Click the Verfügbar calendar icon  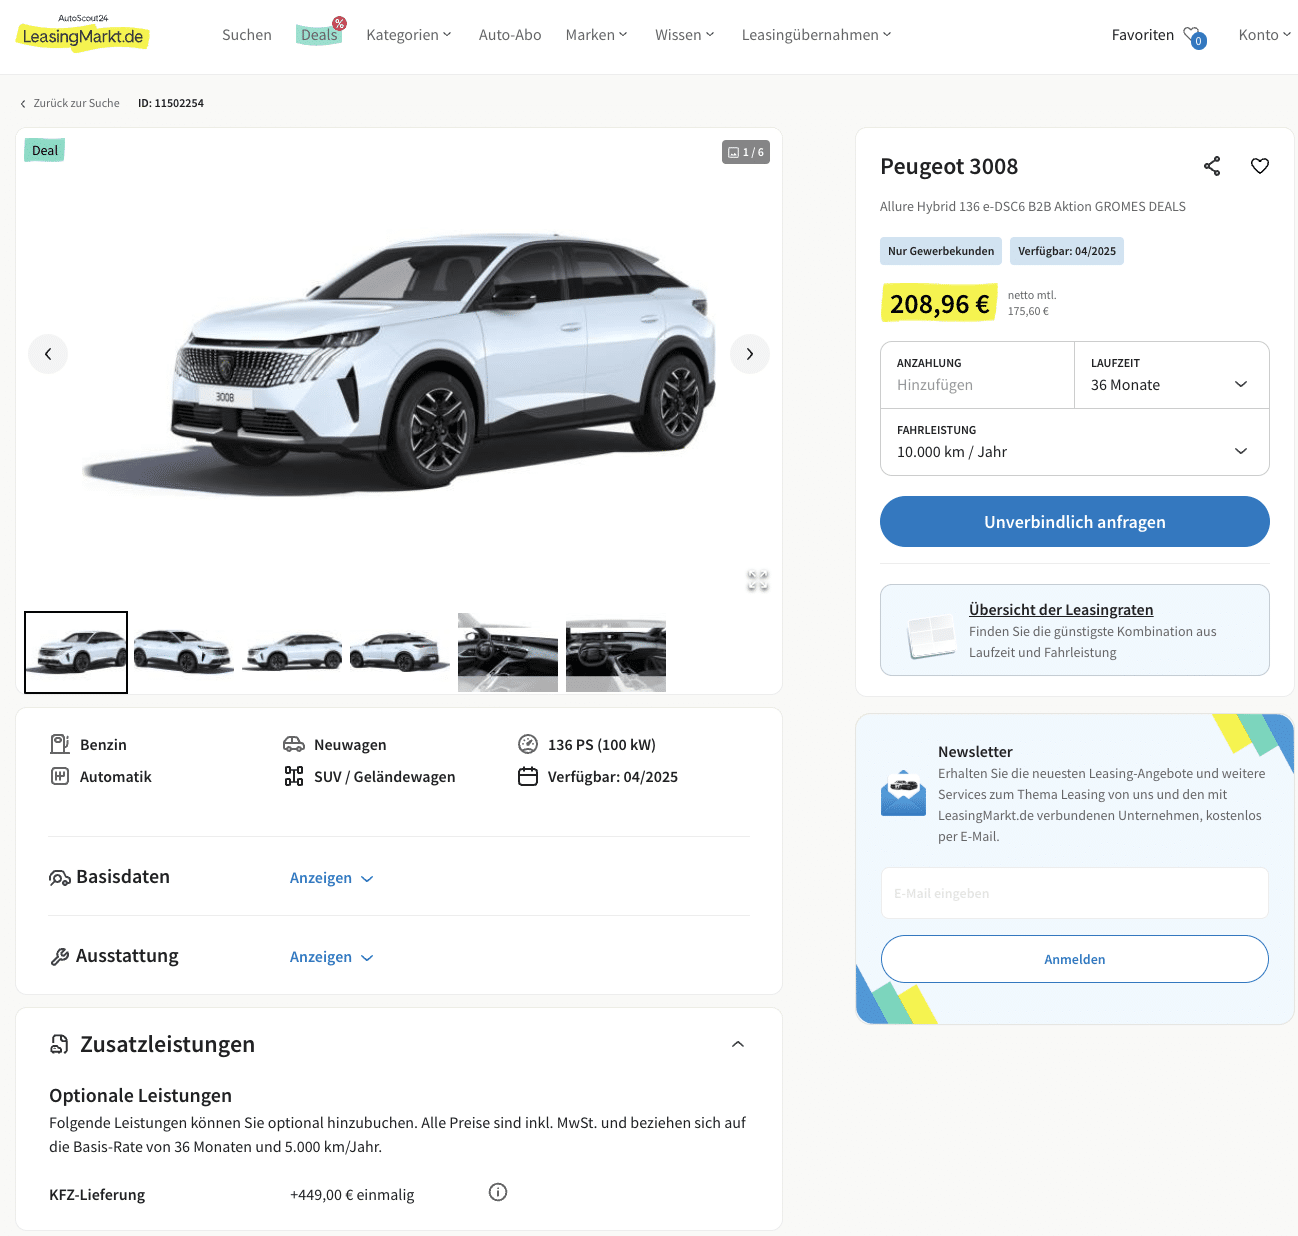(528, 776)
